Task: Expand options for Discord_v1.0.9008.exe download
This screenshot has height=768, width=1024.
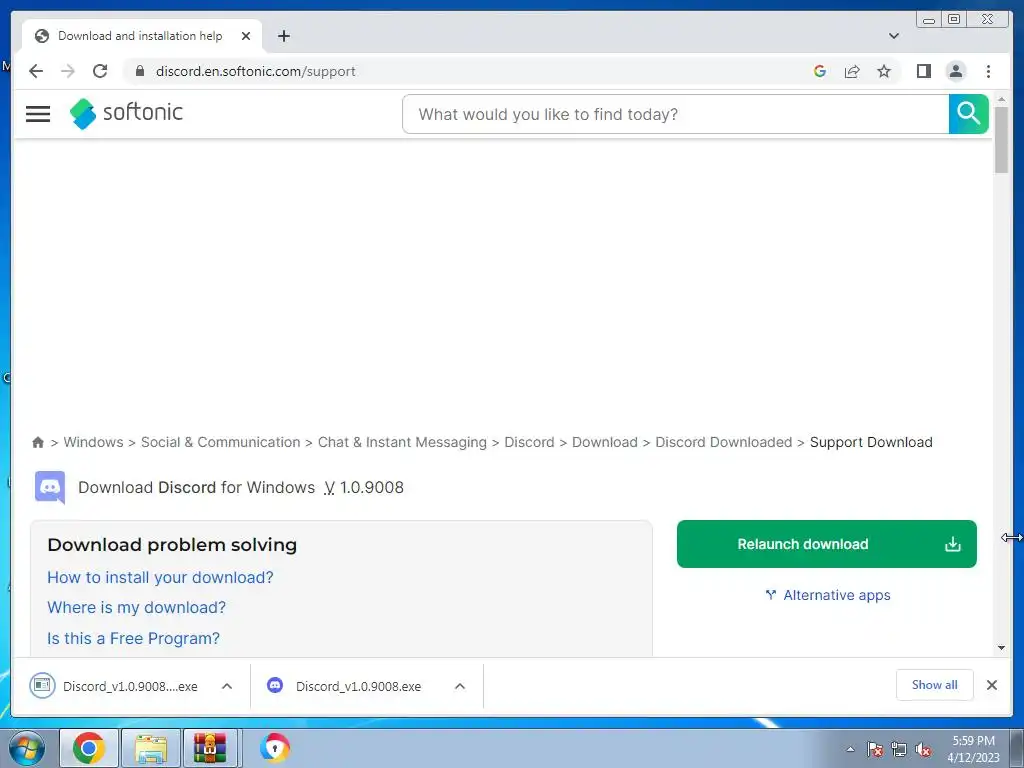Action: click(x=460, y=686)
